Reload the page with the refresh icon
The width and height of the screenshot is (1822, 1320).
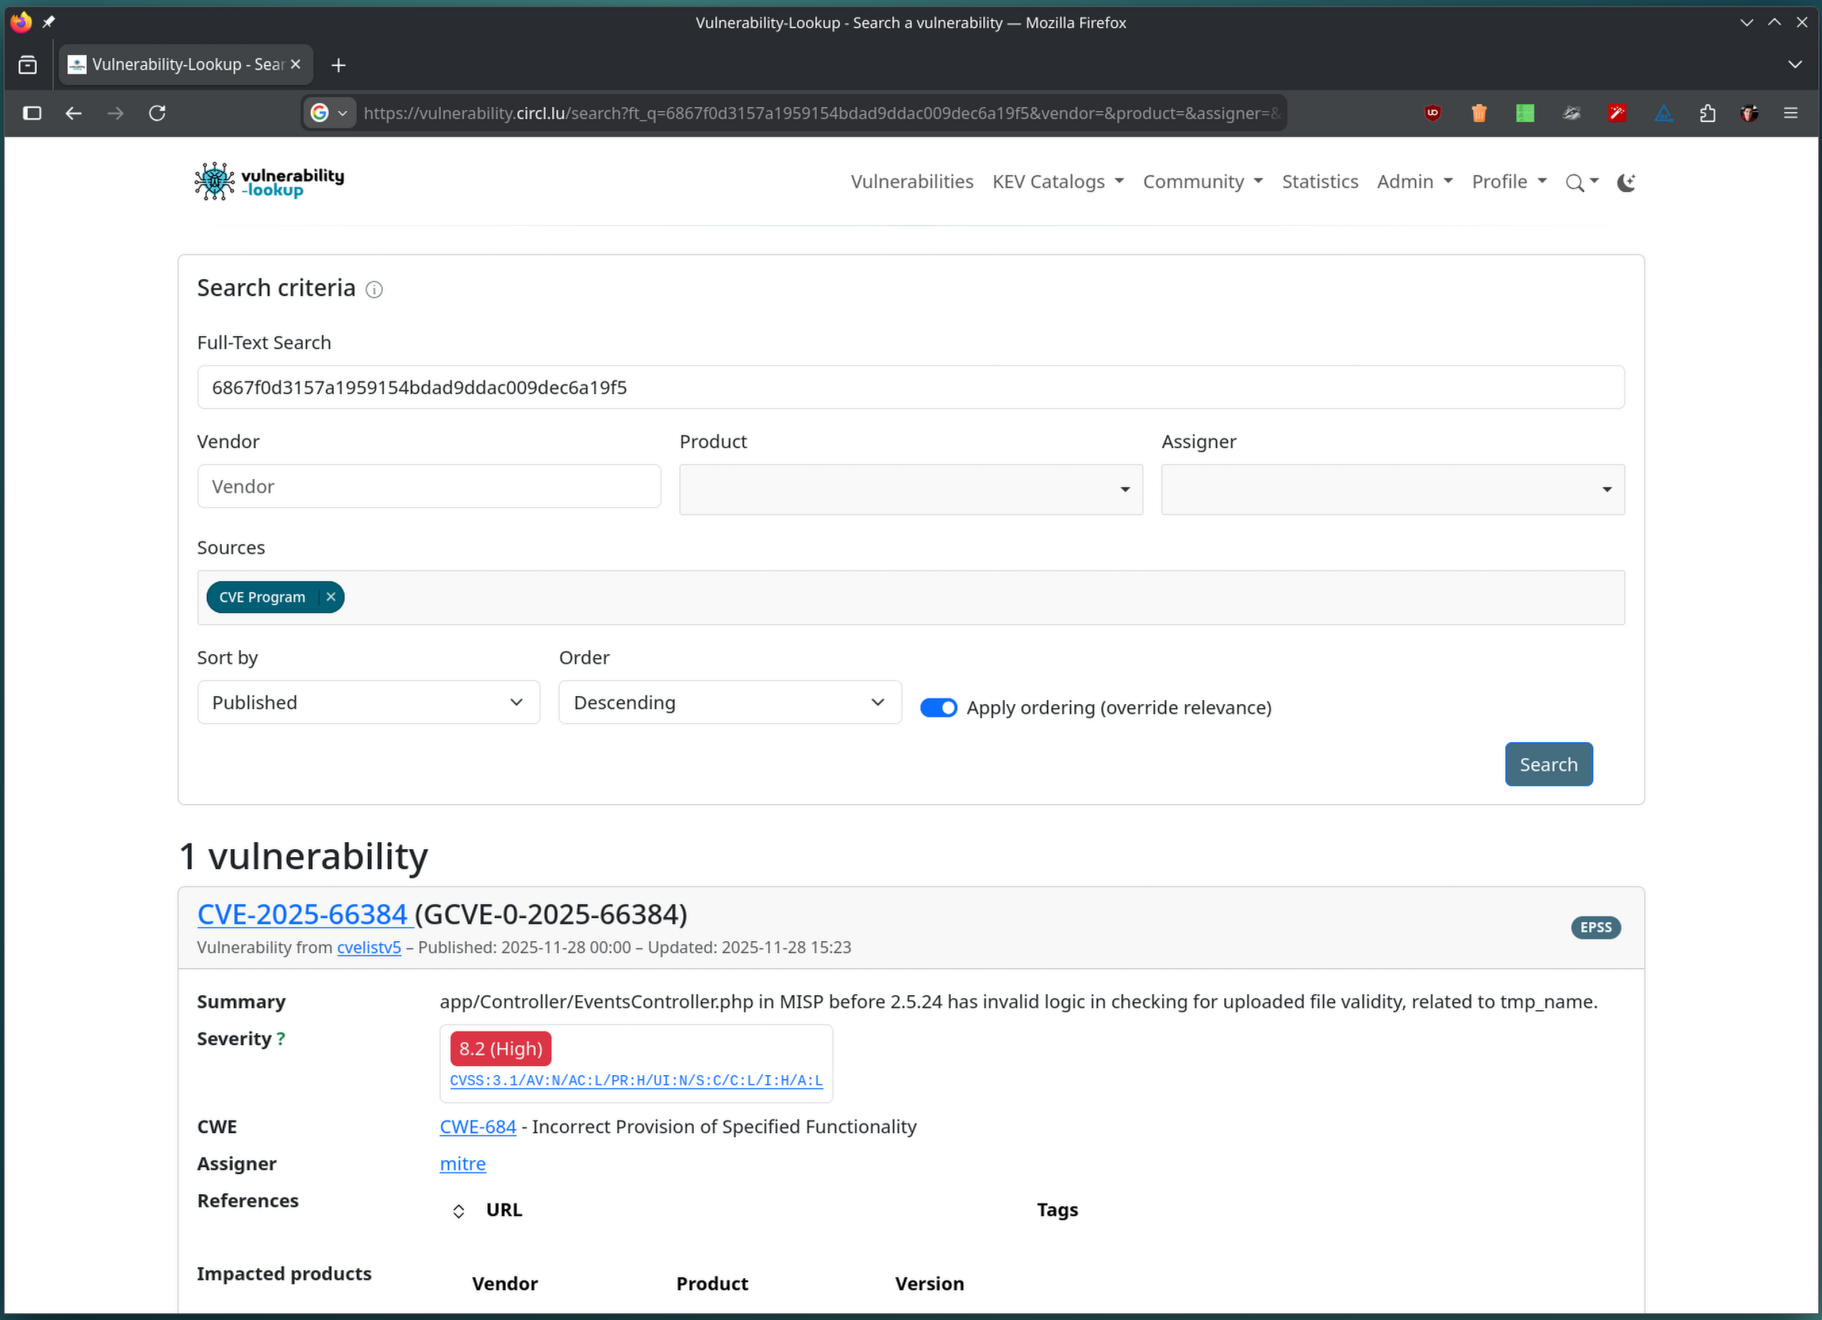[157, 113]
